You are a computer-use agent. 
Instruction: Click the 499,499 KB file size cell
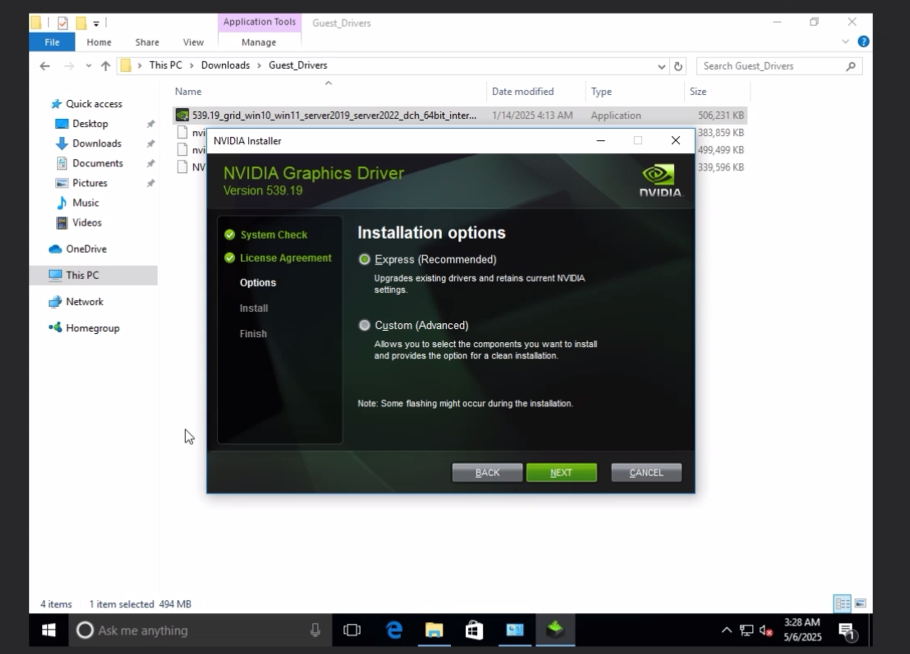(721, 150)
